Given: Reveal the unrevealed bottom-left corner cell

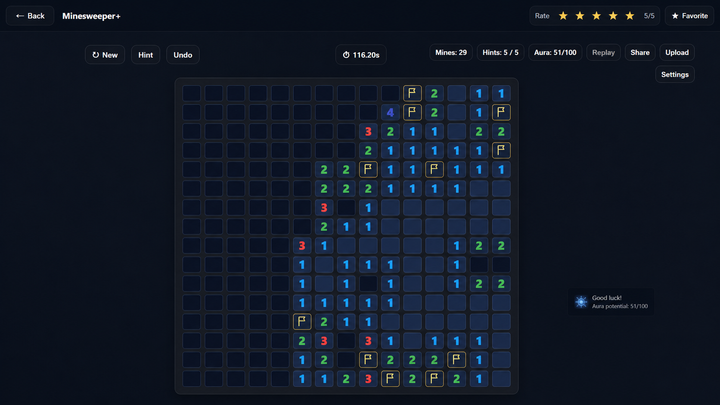Looking at the screenshot, I should (191, 379).
